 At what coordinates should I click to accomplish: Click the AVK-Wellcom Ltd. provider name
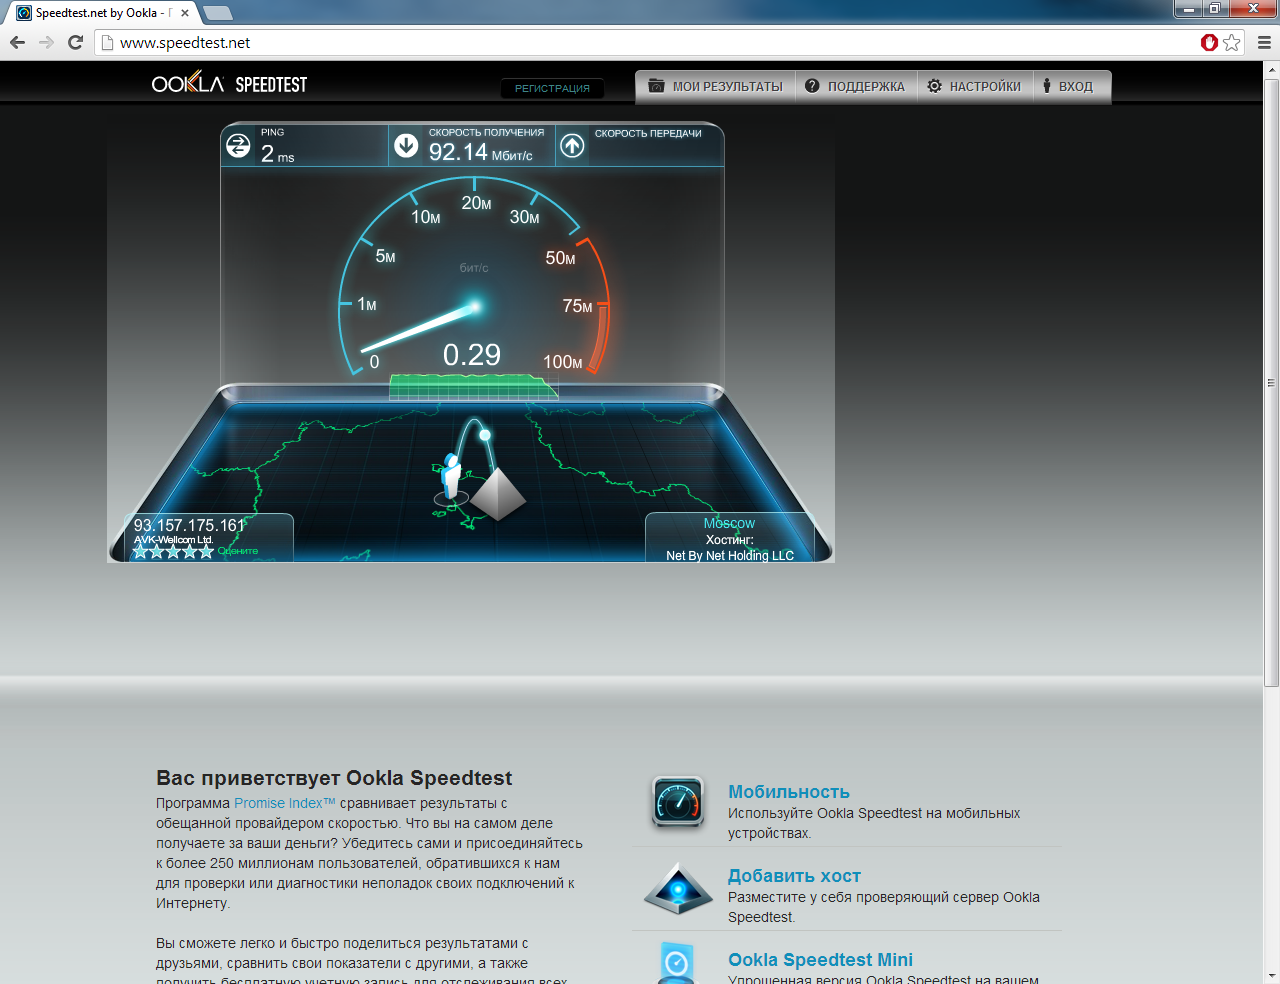(x=174, y=540)
